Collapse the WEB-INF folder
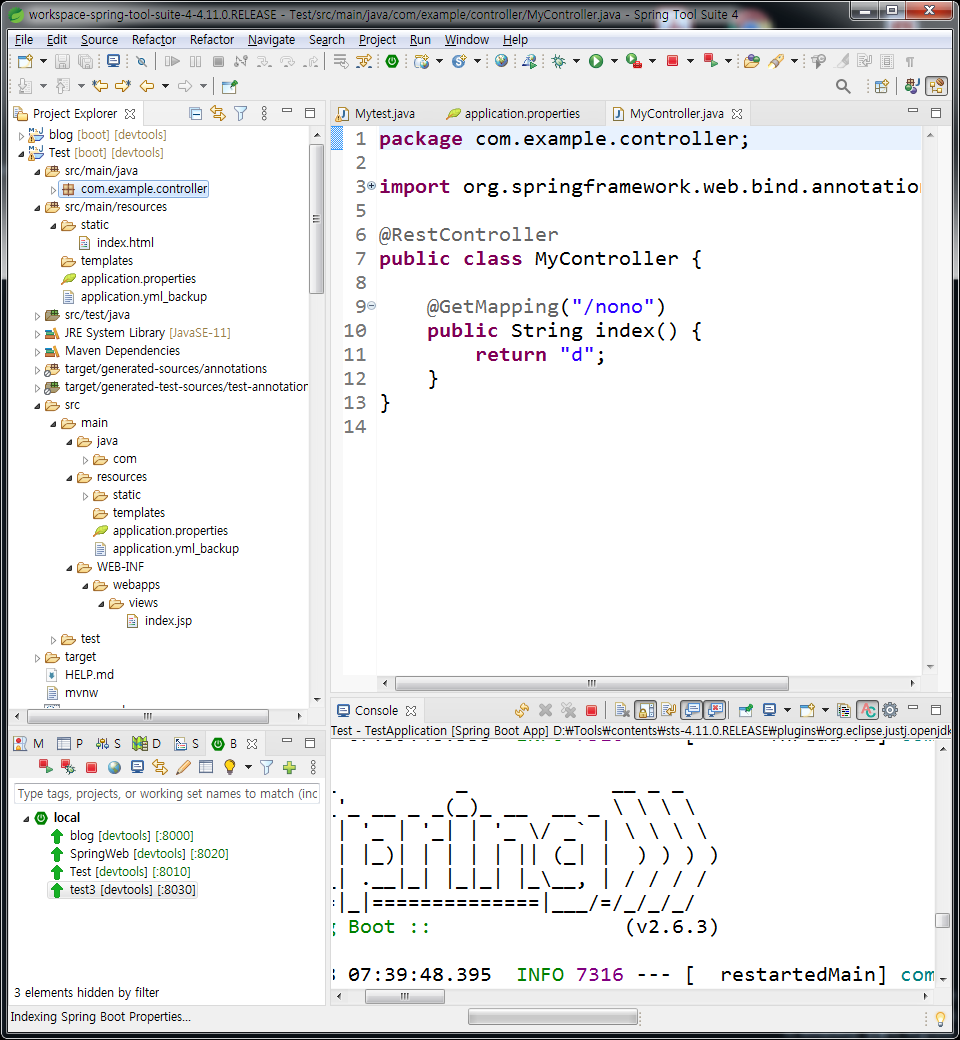This screenshot has height=1040, width=960. click(x=69, y=568)
